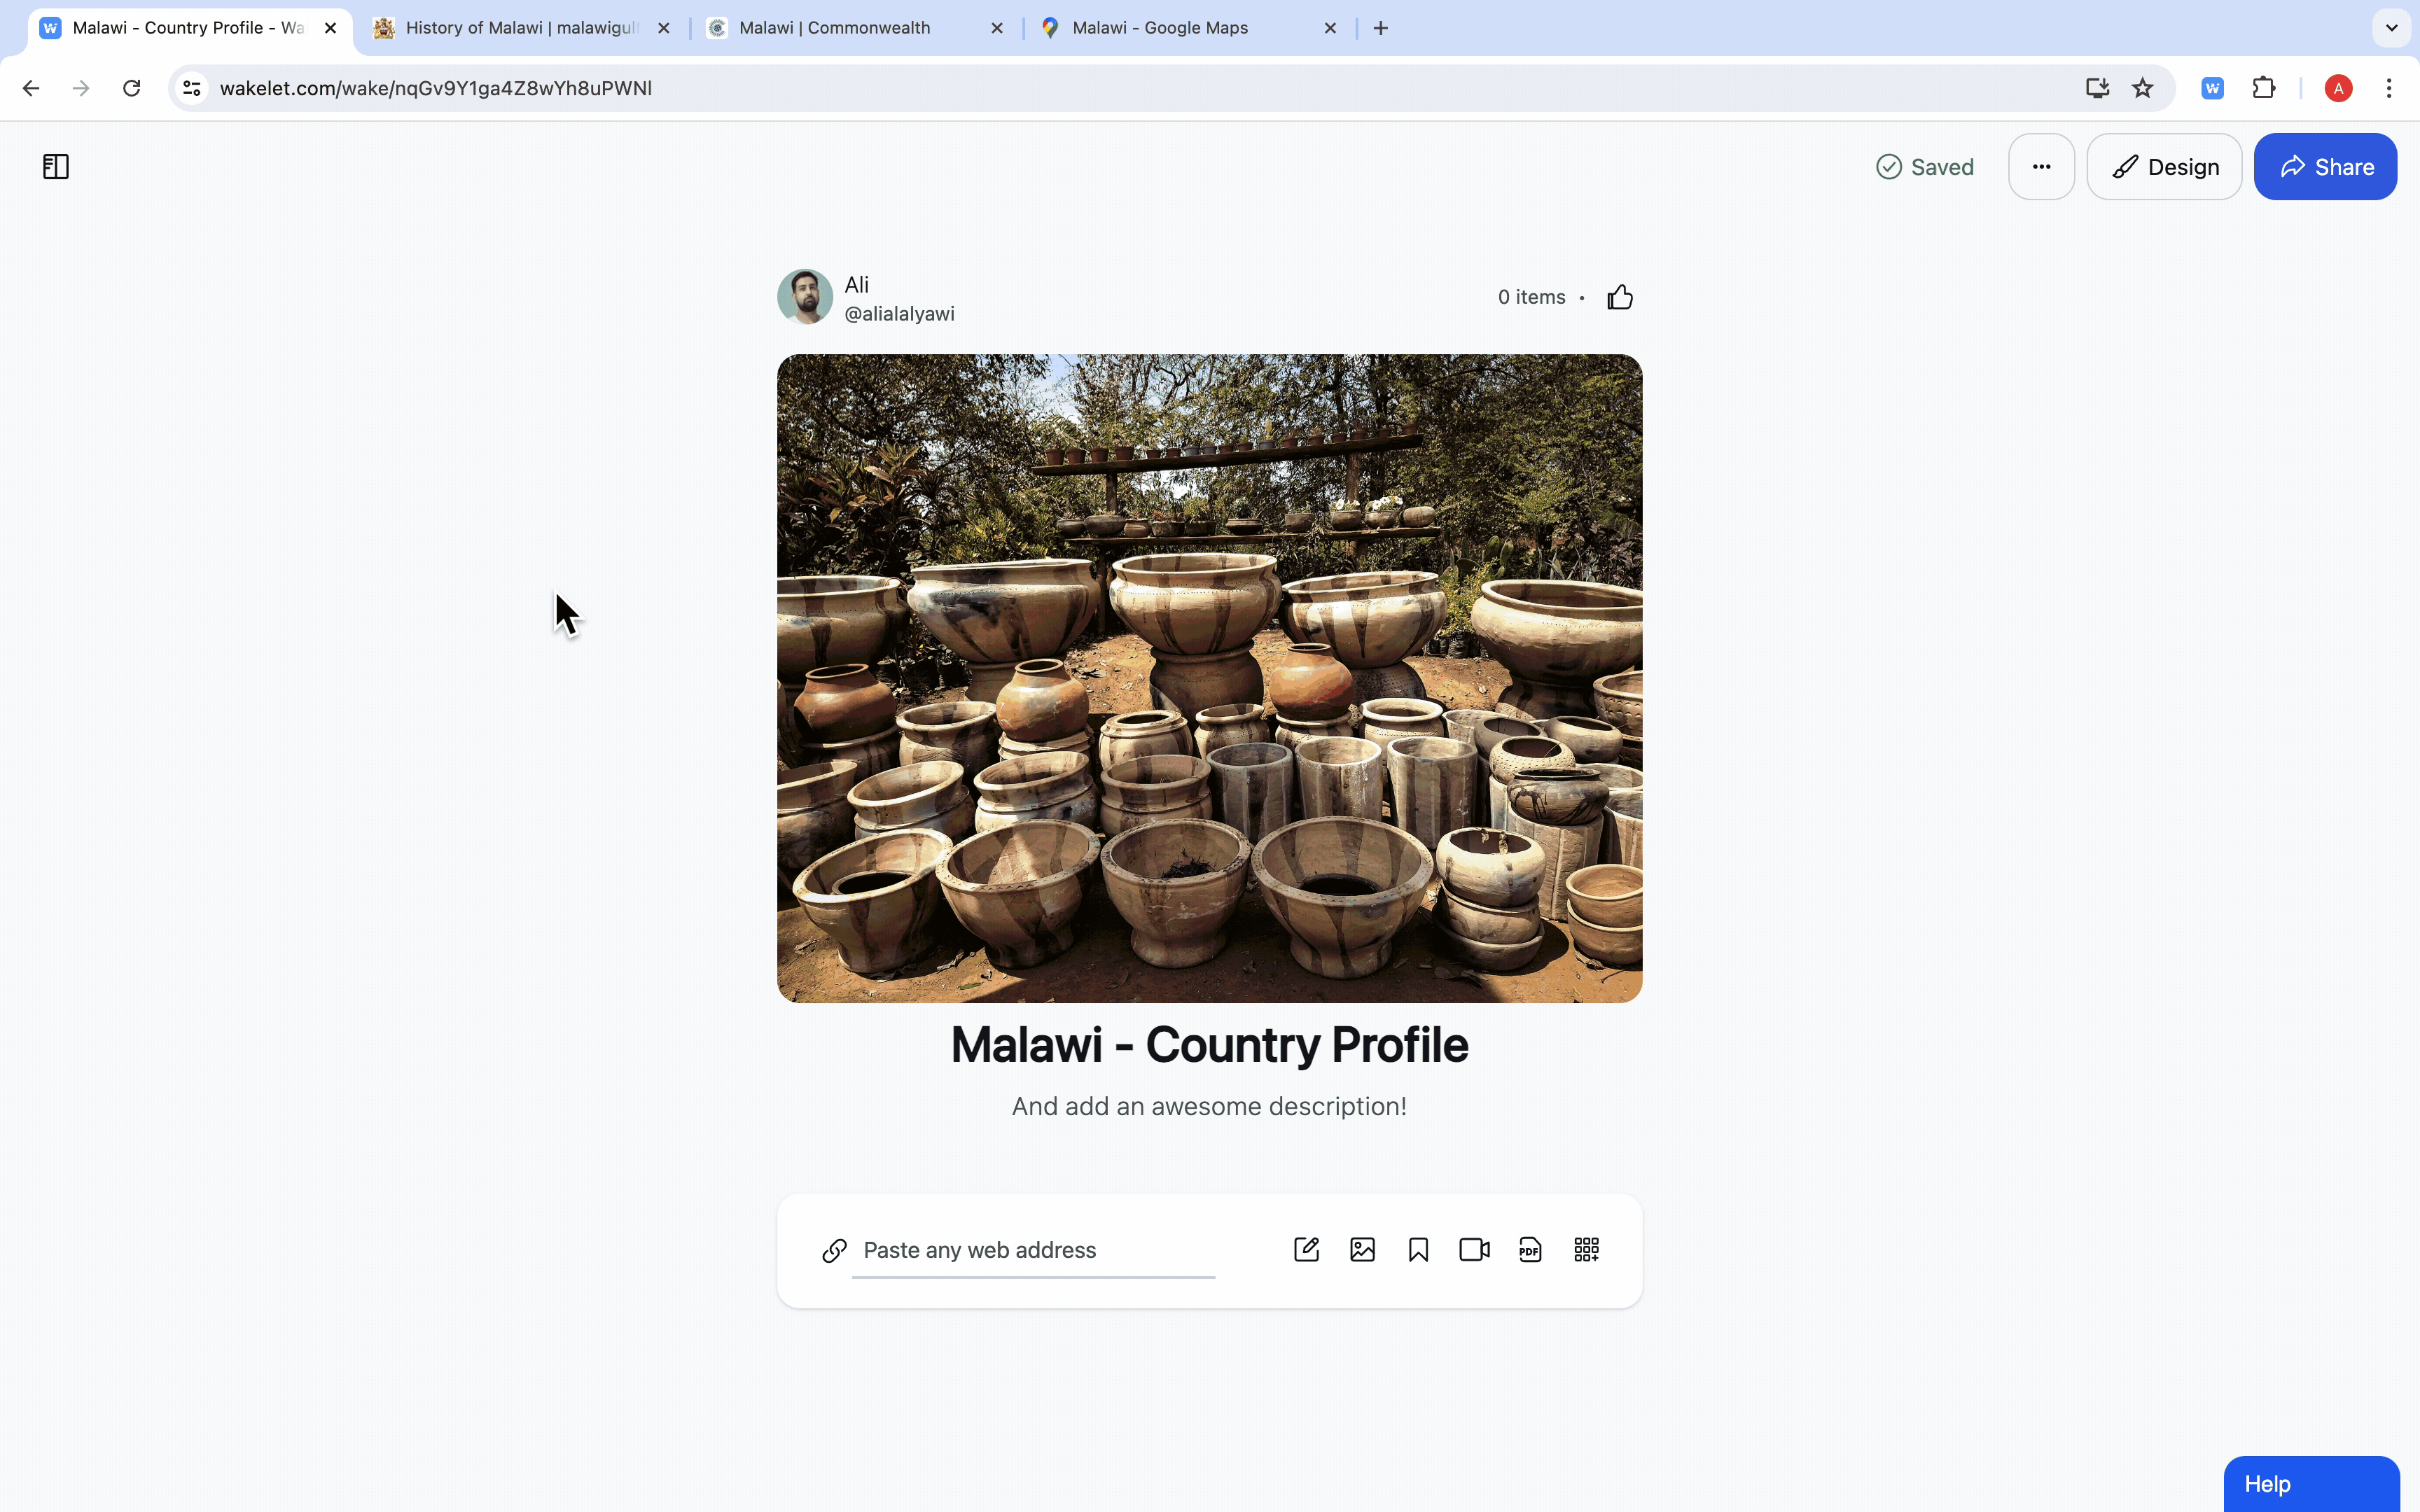
Task: Expand the tab search dropdown arrow
Action: pos(2391,28)
